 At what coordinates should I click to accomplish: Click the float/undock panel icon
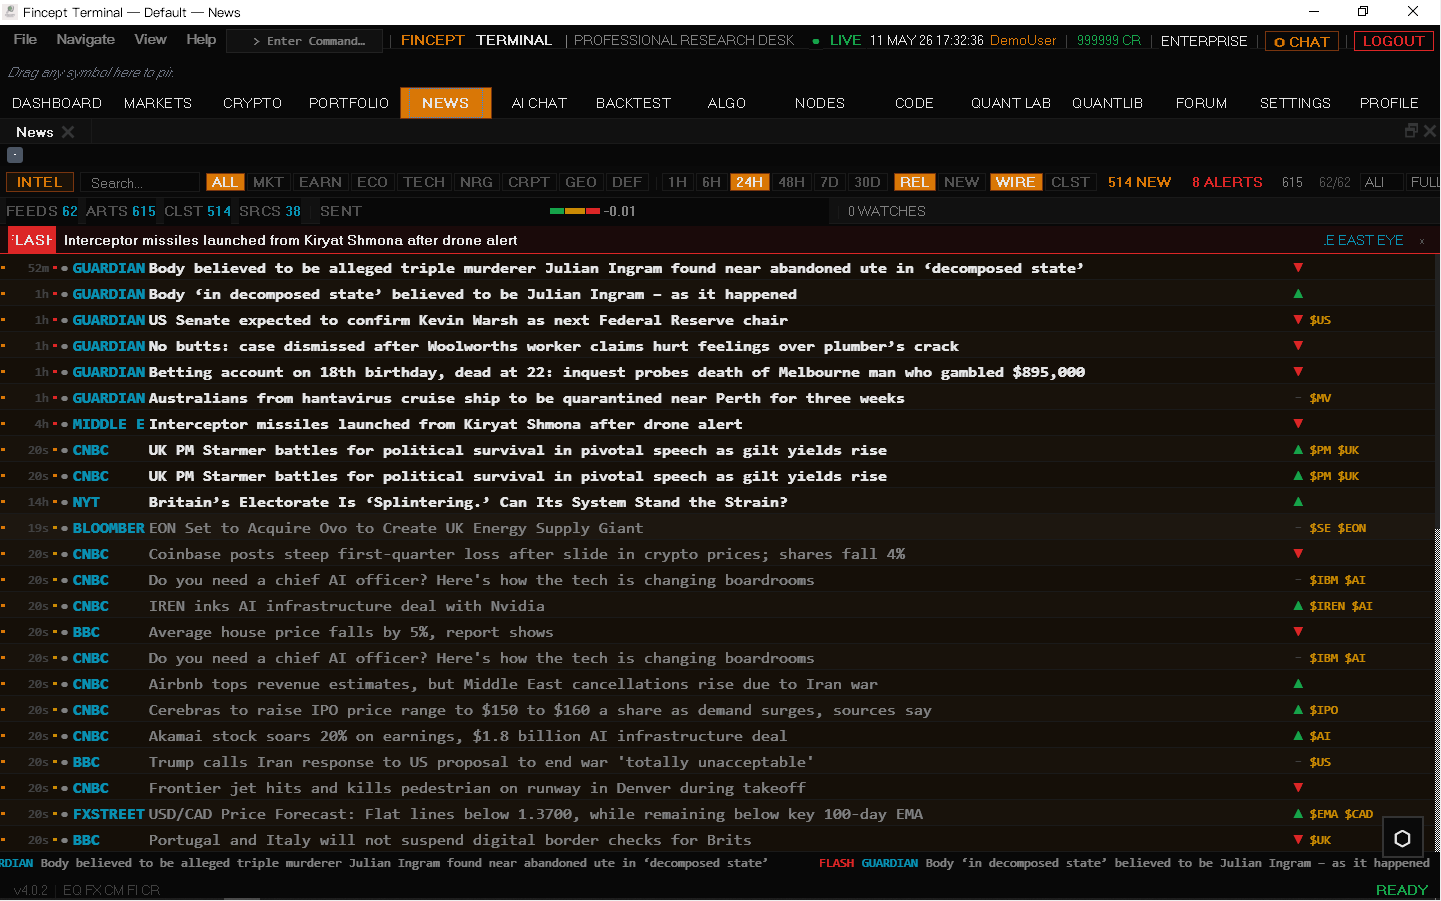[x=1411, y=131]
